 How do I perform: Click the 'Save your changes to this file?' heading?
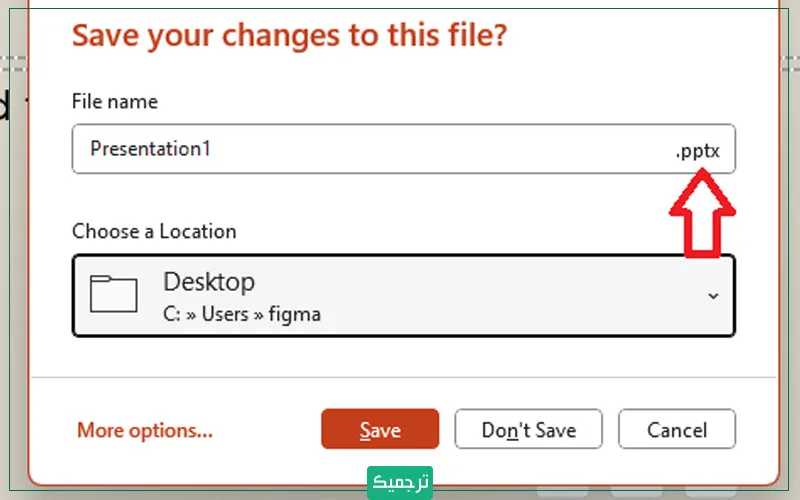[290, 36]
